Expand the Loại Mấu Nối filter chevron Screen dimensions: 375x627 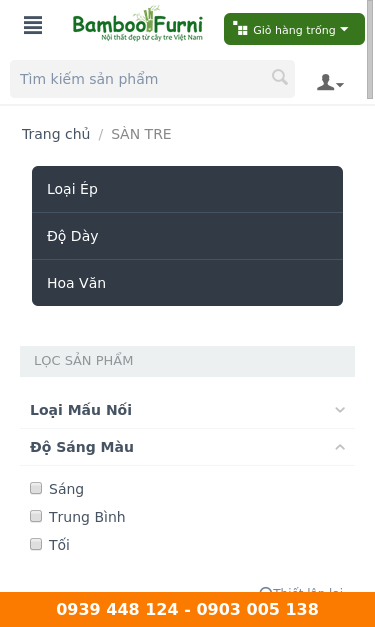[x=340, y=410]
